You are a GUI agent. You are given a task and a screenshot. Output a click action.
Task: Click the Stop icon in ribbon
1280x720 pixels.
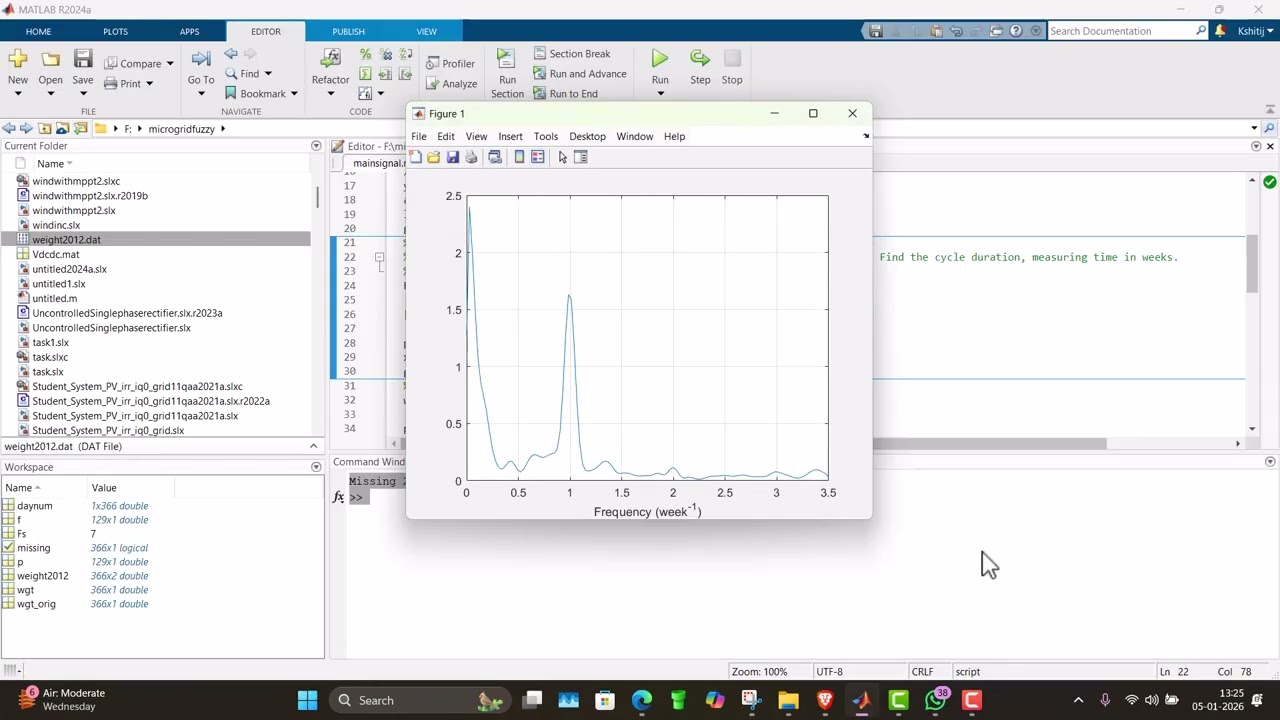coord(732,60)
